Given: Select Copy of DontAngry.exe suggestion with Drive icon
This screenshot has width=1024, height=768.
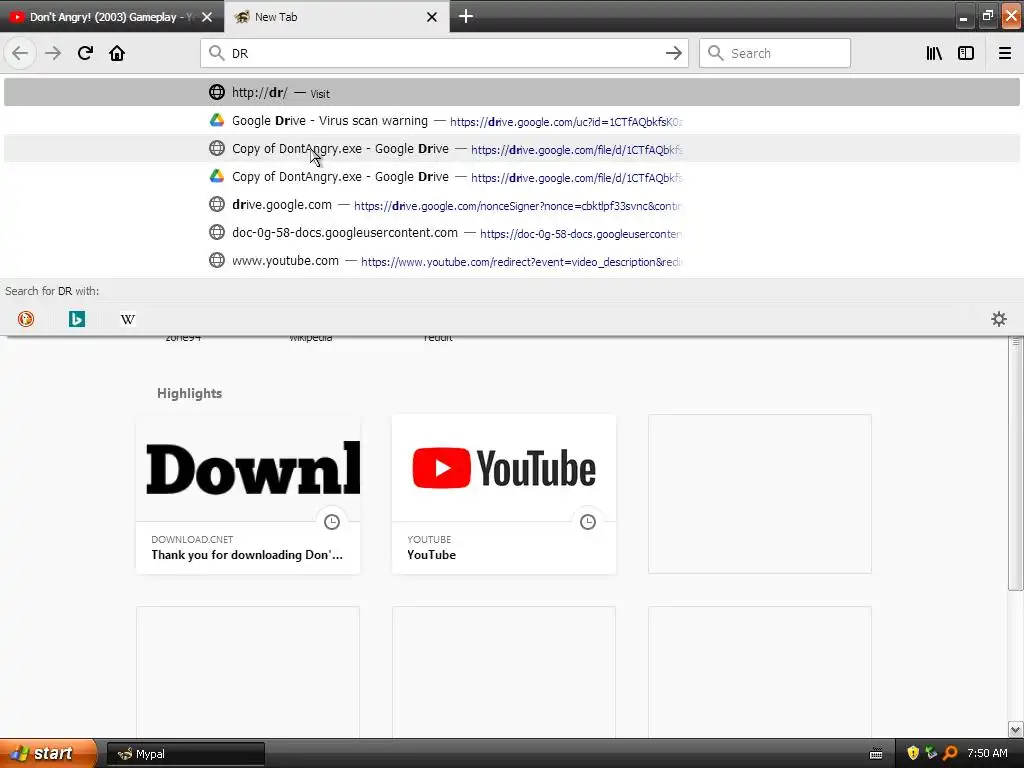Looking at the screenshot, I should pyautogui.click(x=512, y=177).
